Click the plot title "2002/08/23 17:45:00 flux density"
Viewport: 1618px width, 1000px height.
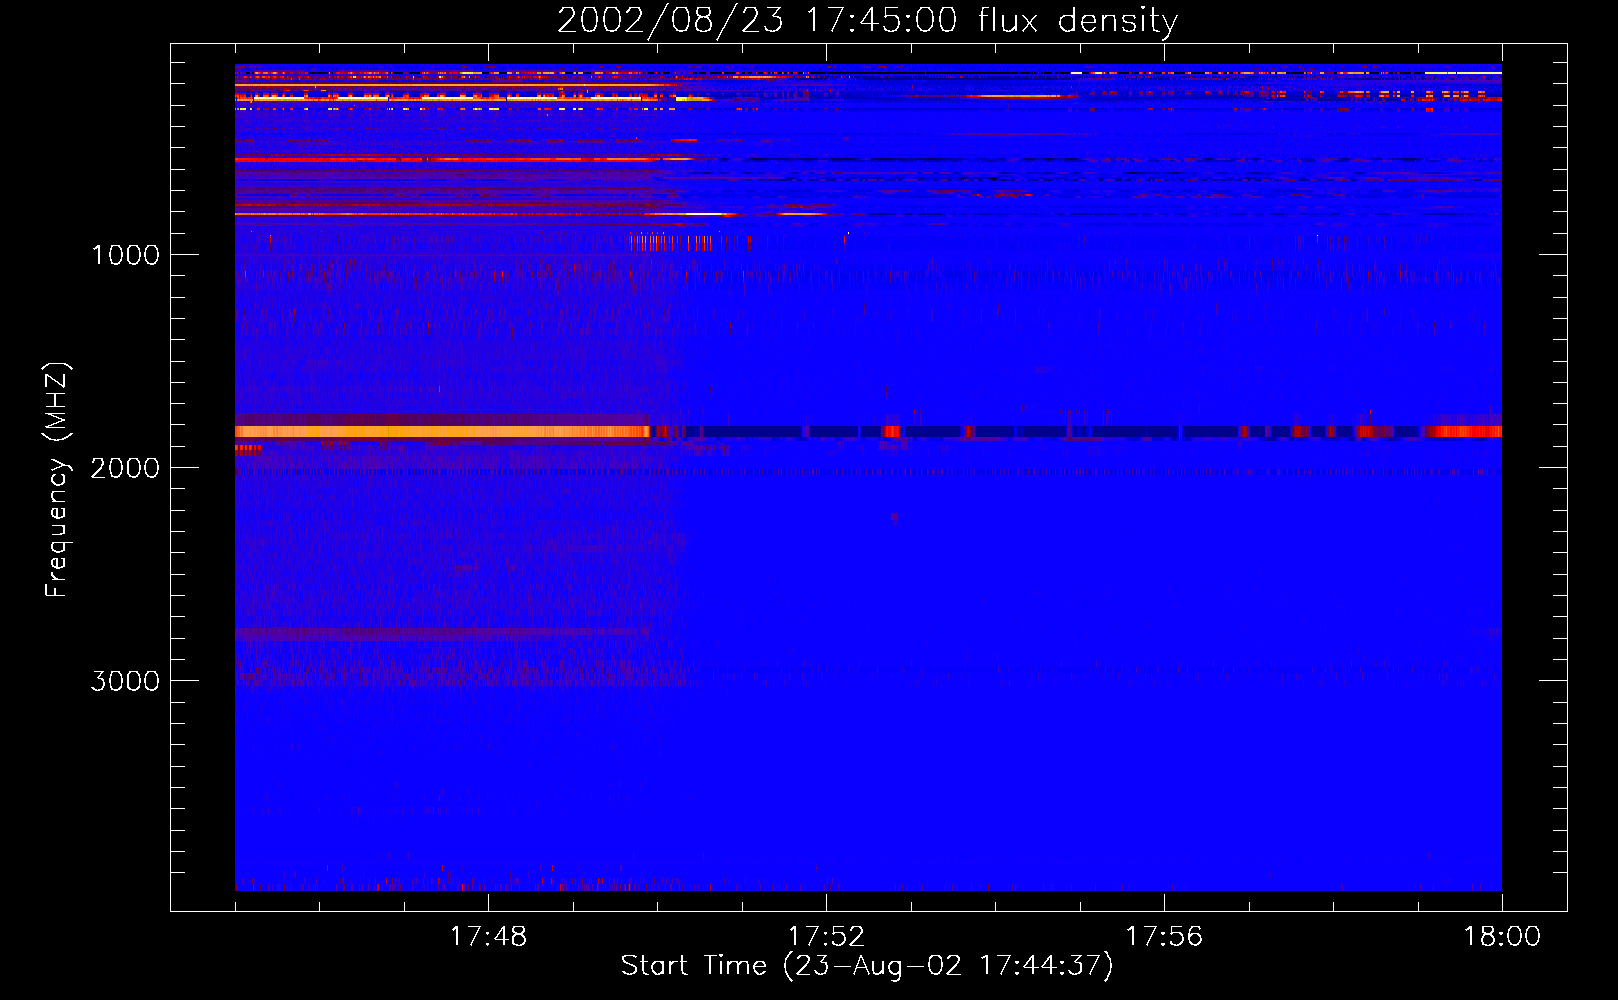pos(867,21)
